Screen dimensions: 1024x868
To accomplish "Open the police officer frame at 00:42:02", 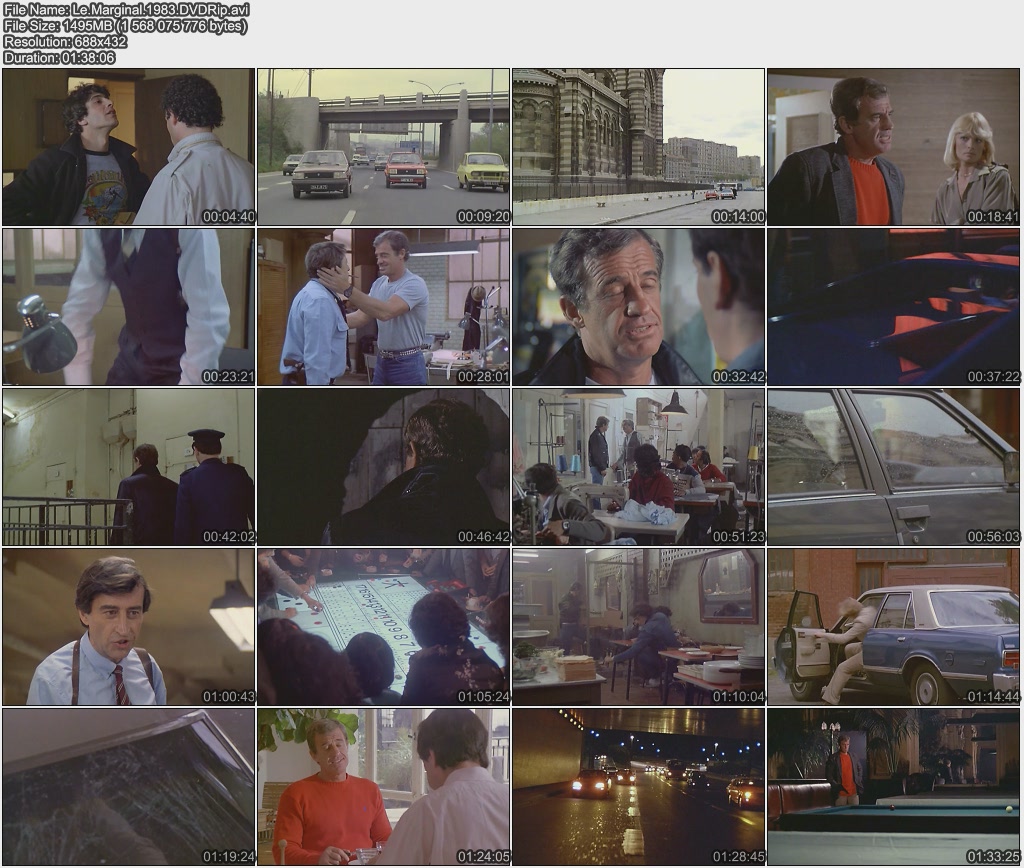I will point(129,467).
